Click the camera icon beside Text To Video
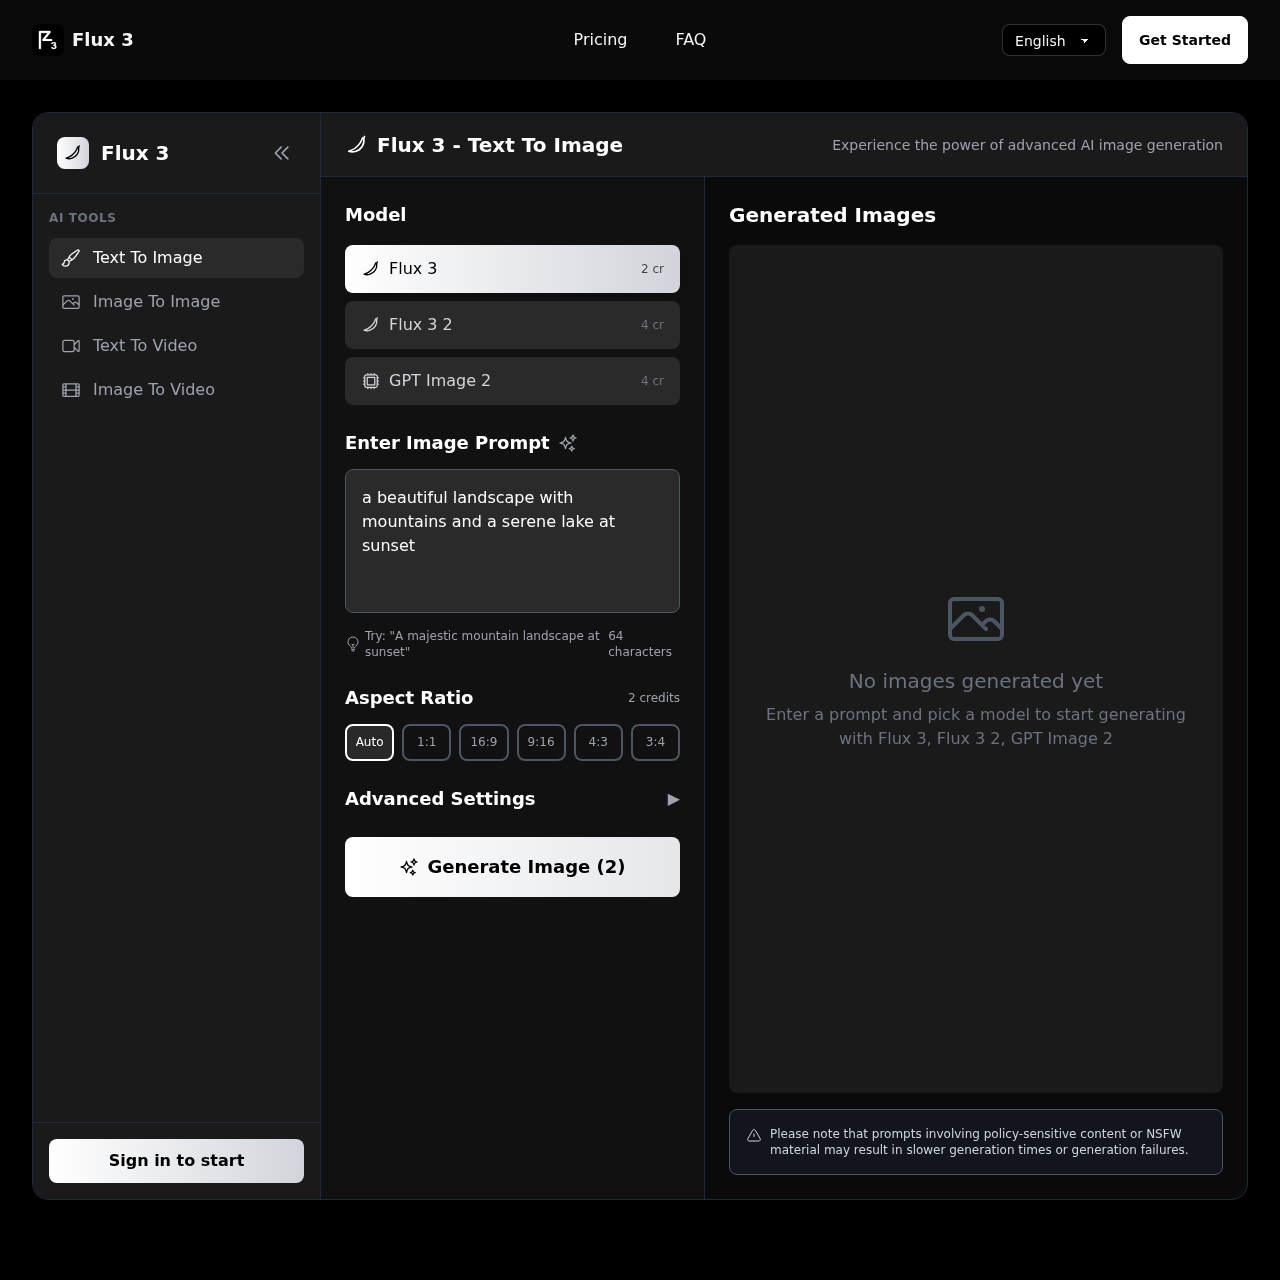The height and width of the screenshot is (1280, 1280). [x=71, y=346]
